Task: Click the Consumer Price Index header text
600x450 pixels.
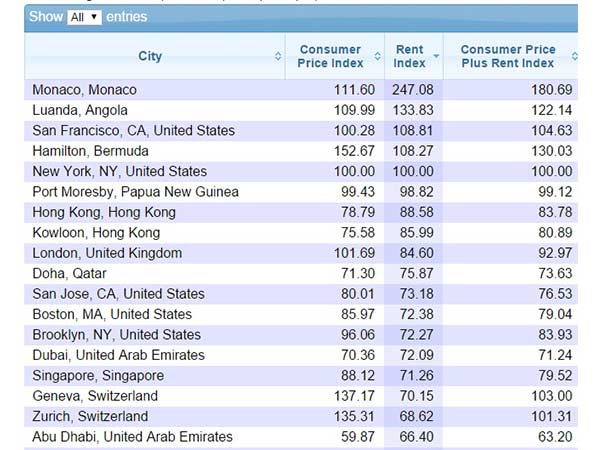Action: pos(330,57)
